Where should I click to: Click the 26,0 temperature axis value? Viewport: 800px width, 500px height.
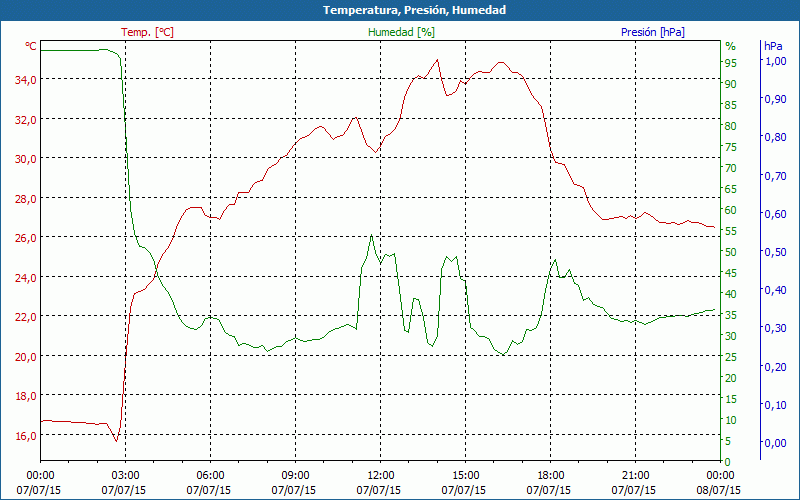pos(26,238)
